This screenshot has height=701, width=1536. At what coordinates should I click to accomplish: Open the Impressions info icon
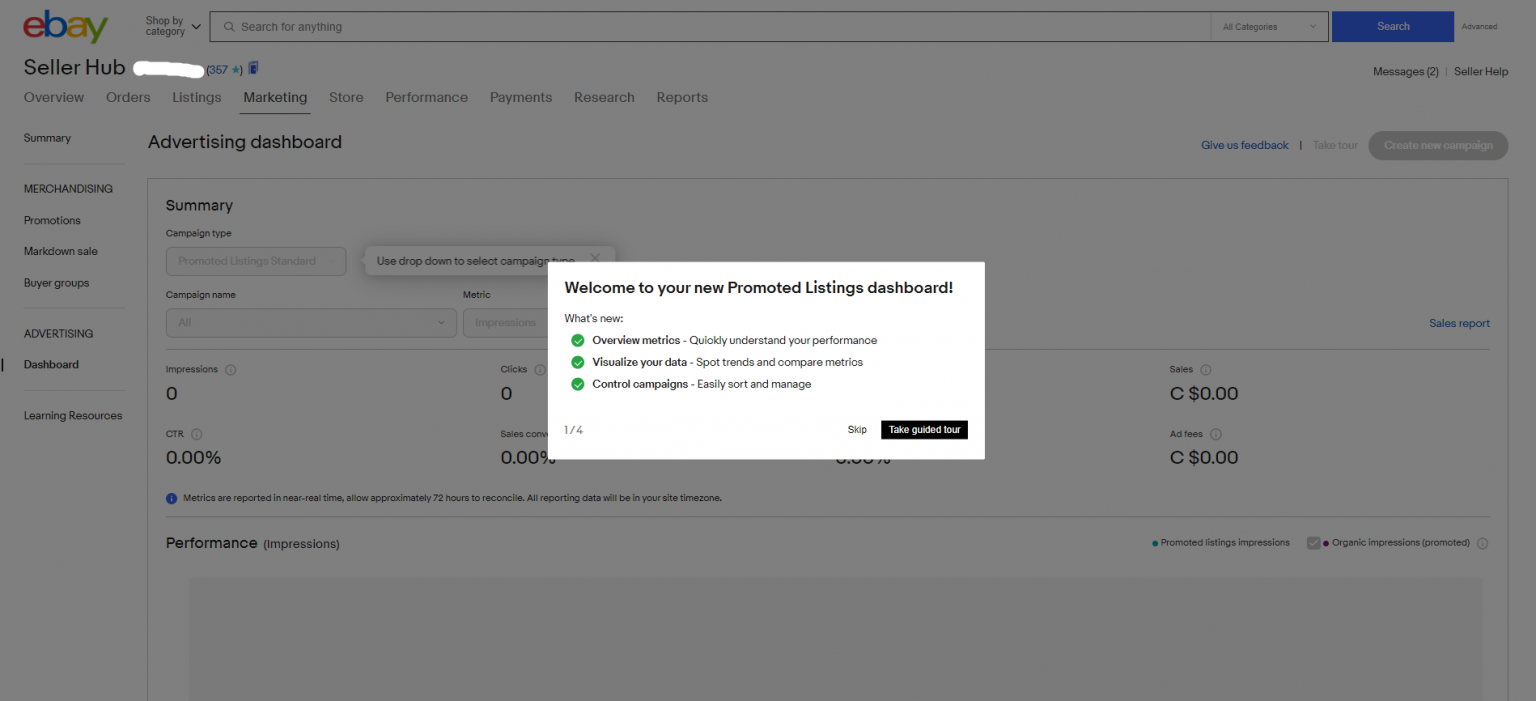tap(231, 370)
